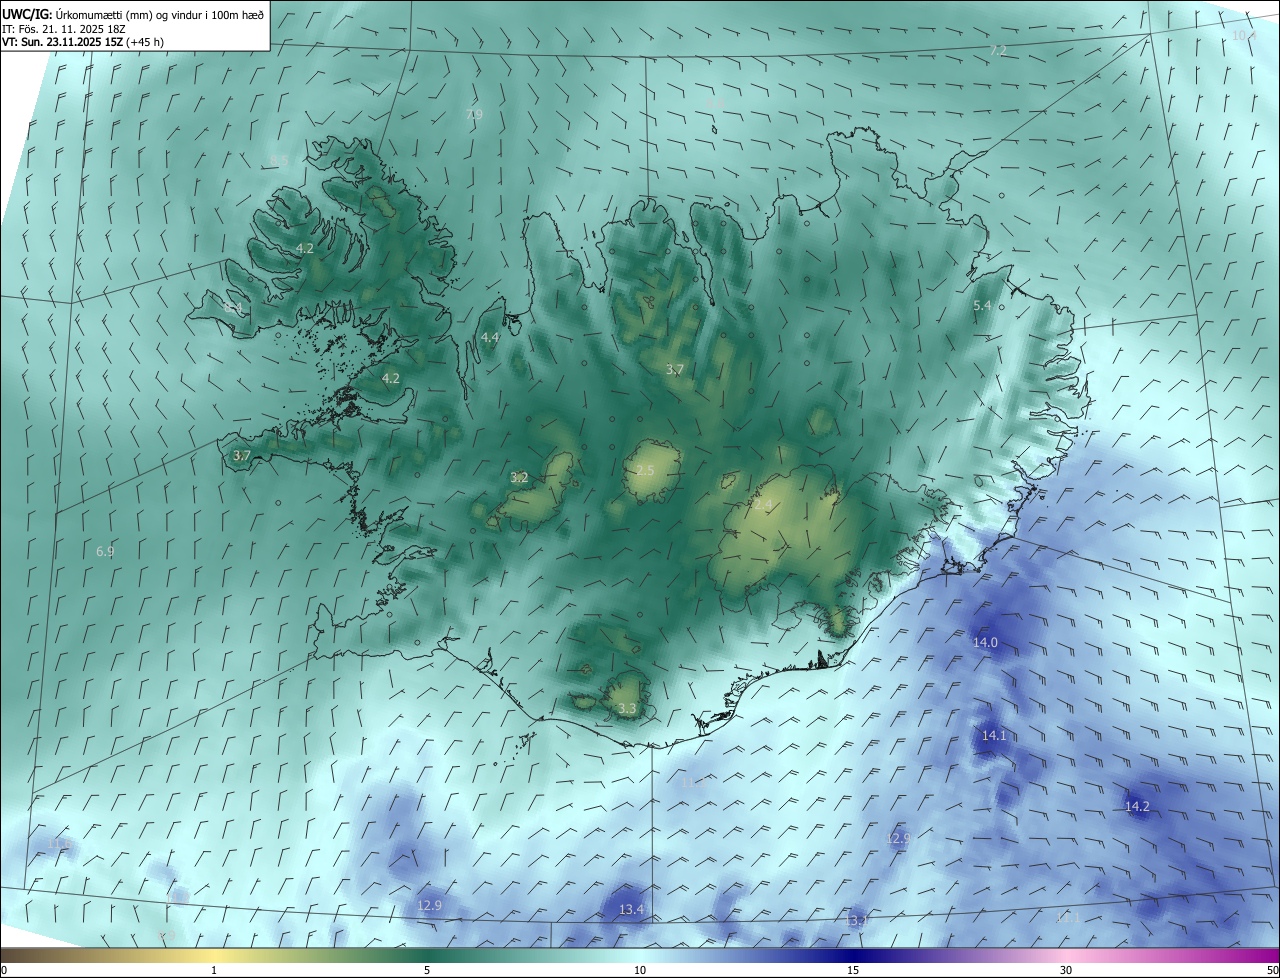Click the 13.4 value label
Image resolution: width=1280 pixels, height=978 pixels.
click(x=631, y=909)
